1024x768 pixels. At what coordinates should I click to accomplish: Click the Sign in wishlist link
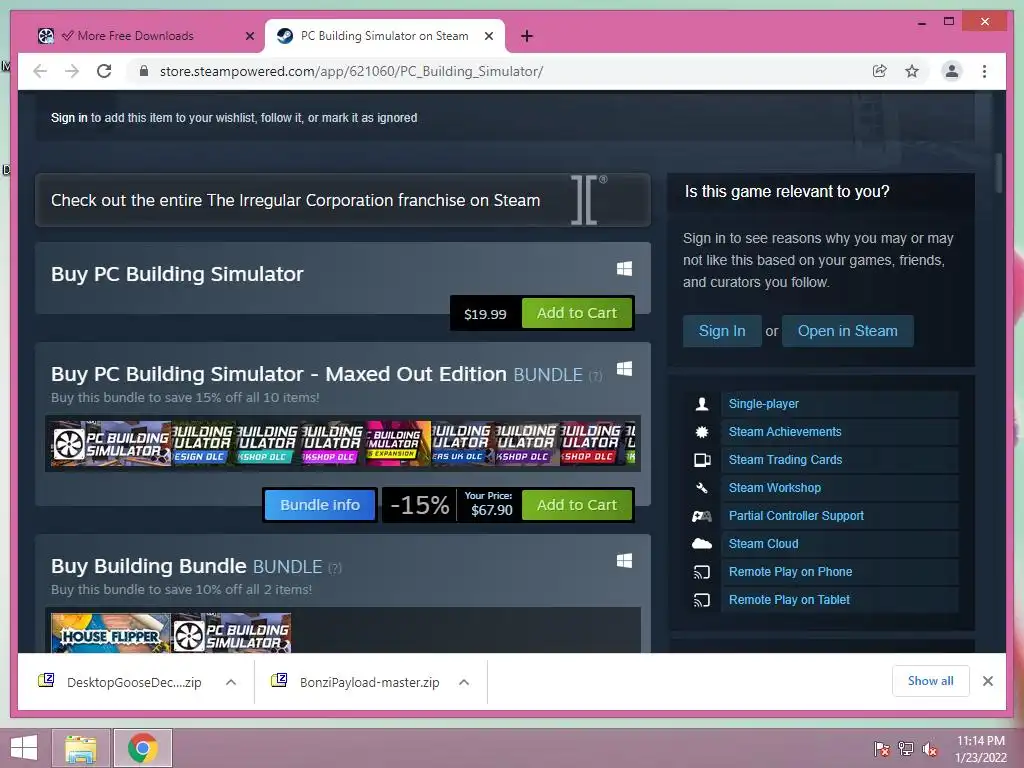click(x=69, y=118)
